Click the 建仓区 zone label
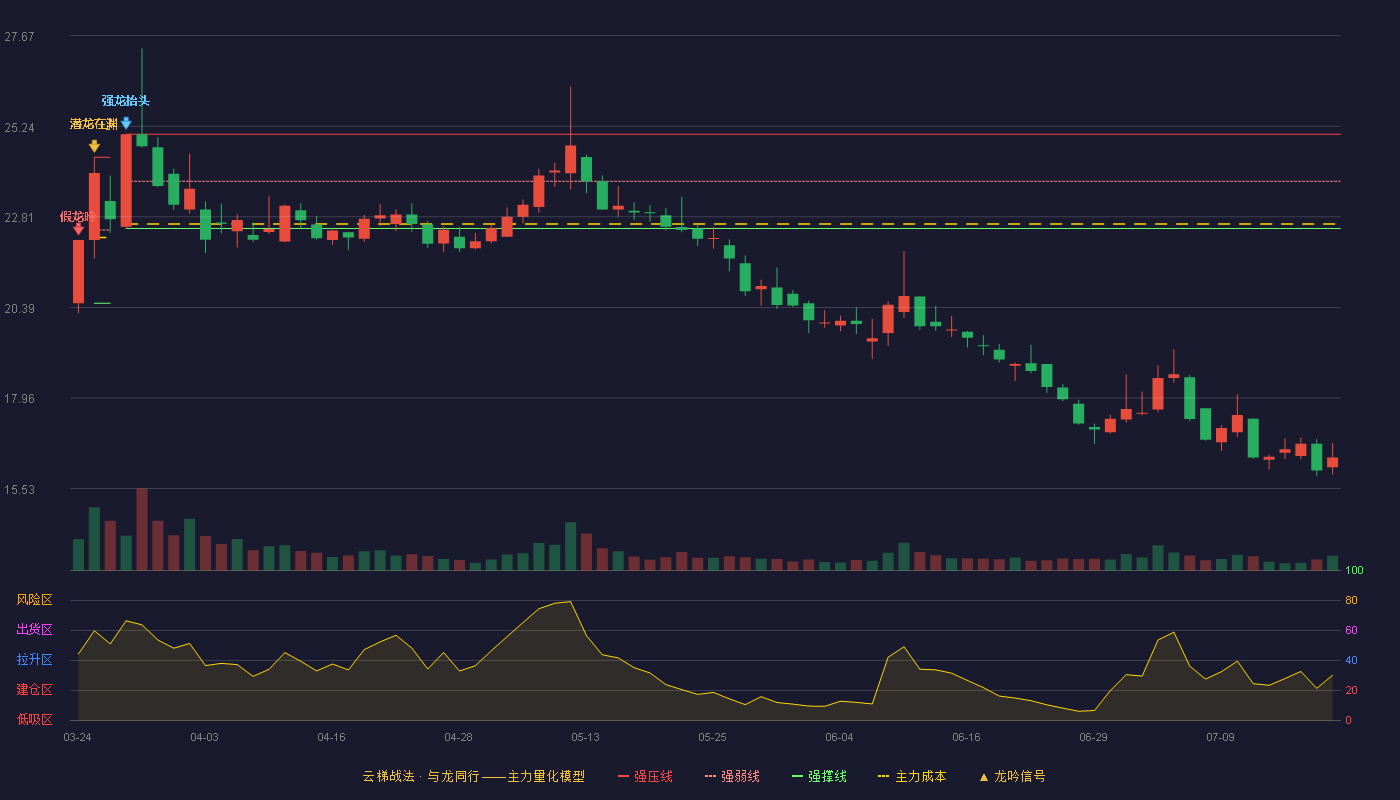 click(x=34, y=690)
